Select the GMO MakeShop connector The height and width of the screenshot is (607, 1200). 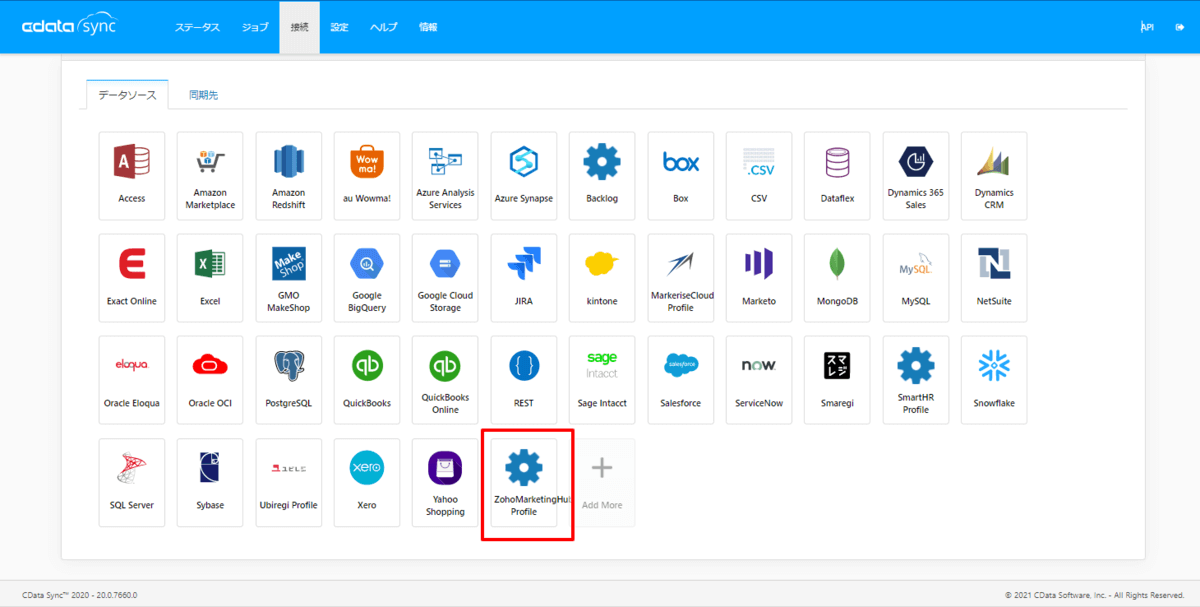click(x=289, y=278)
